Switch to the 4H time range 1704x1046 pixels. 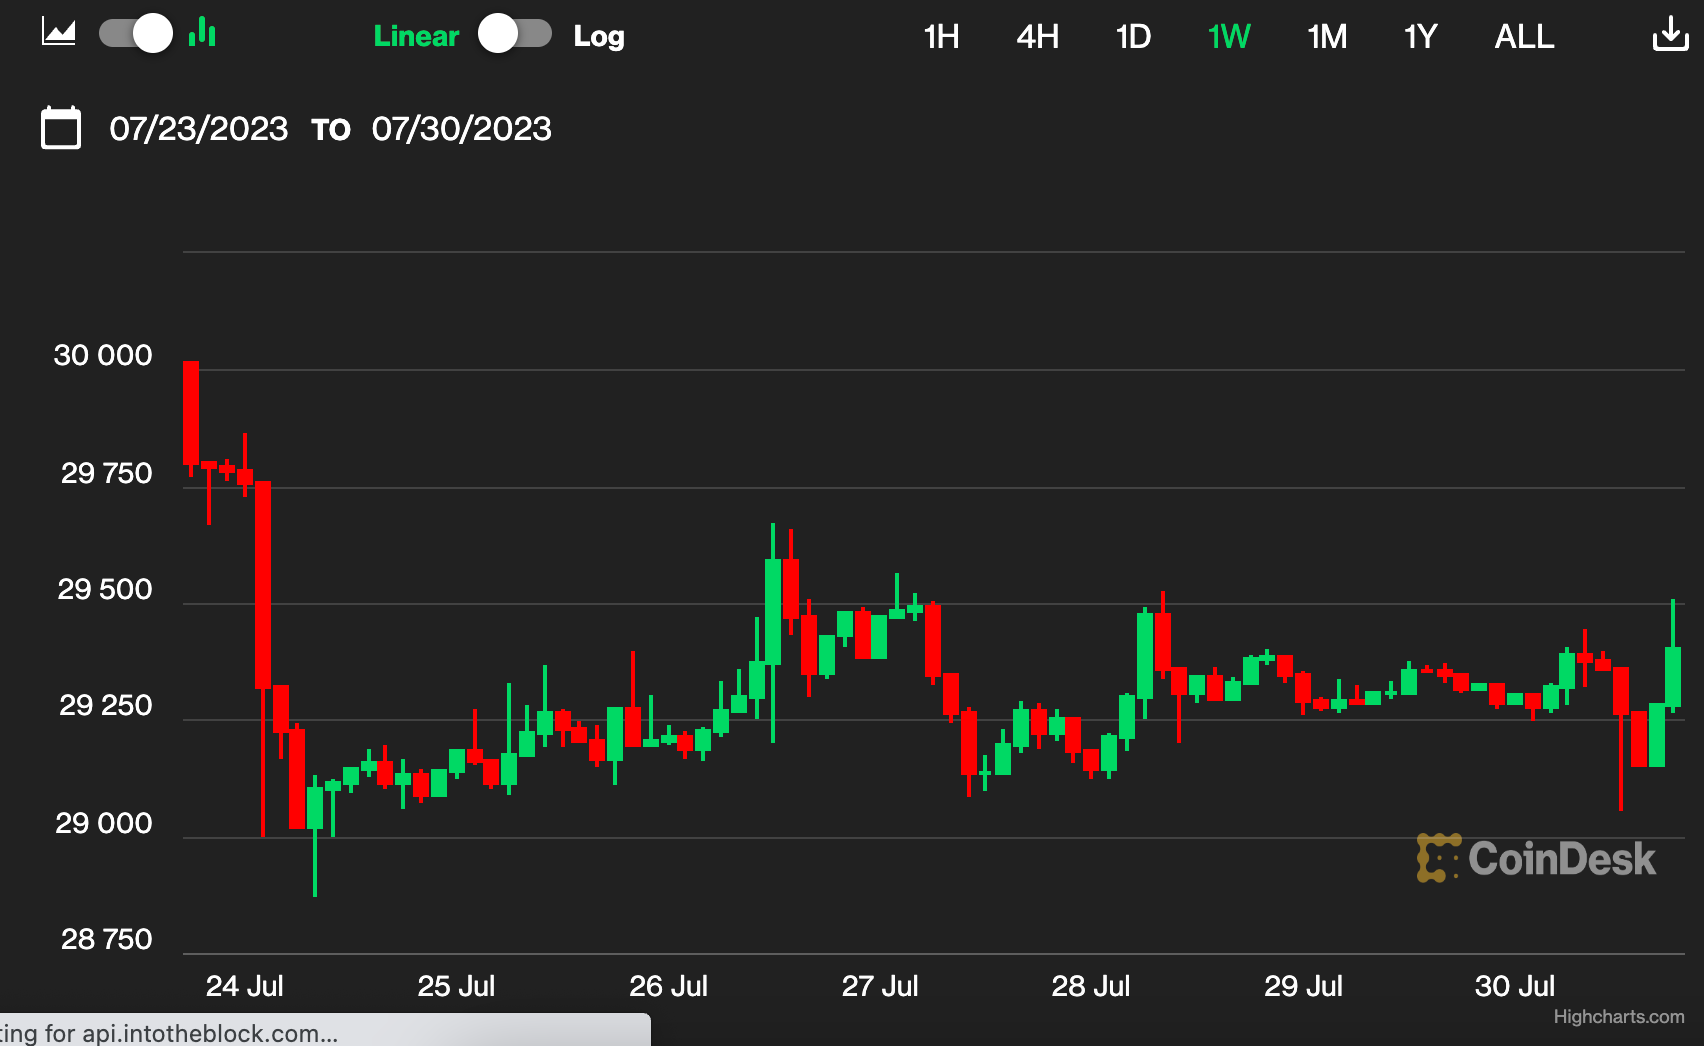coord(1037,37)
